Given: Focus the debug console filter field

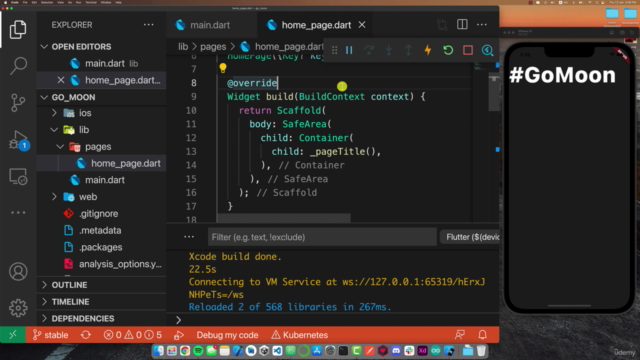Looking at the screenshot, I should 322,237.
